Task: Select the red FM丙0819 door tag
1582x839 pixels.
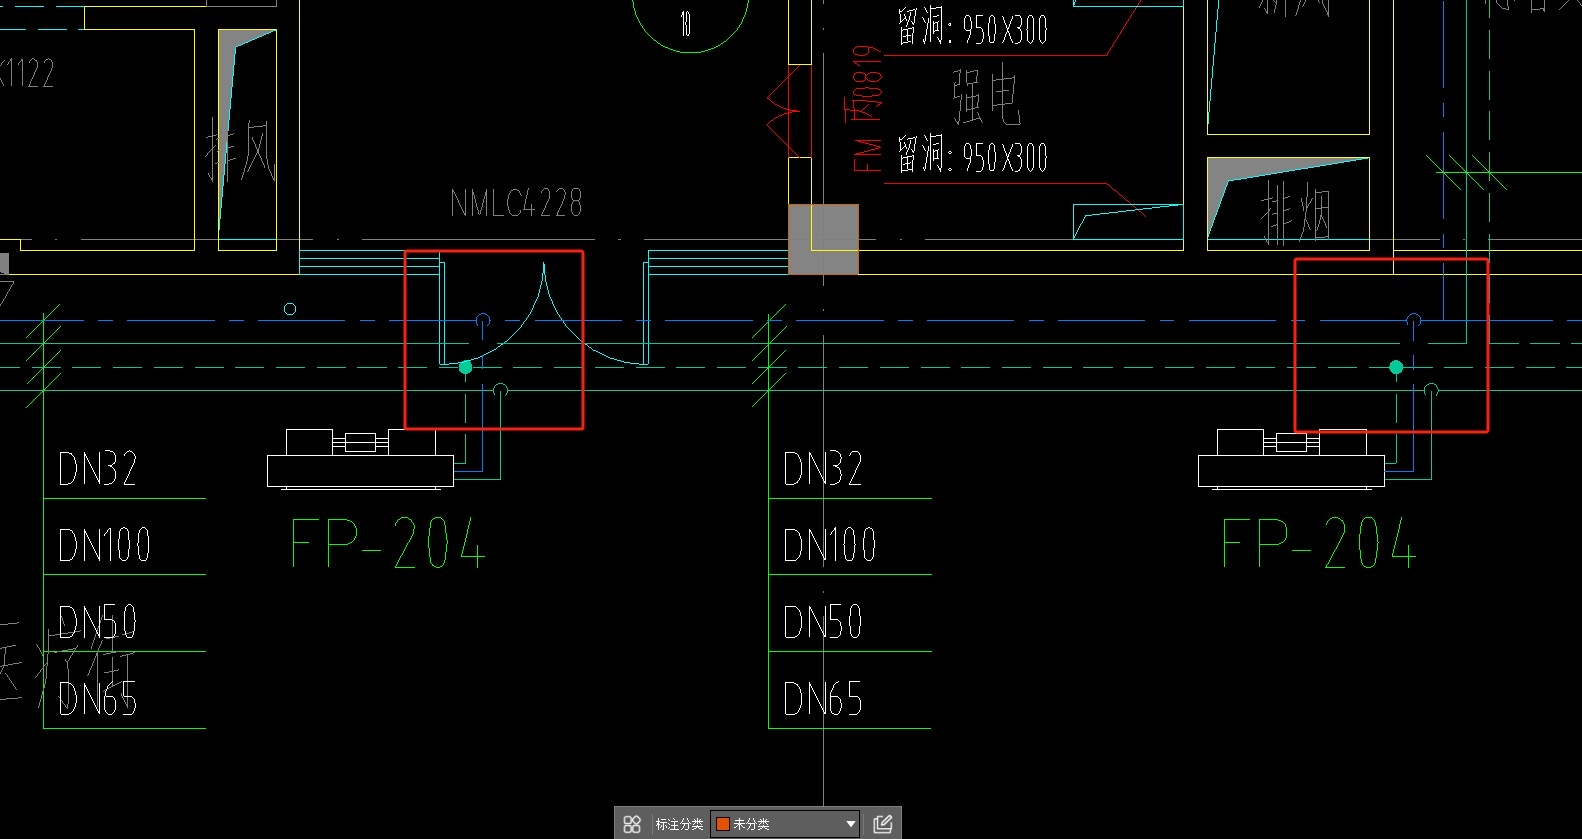Action: (867, 108)
